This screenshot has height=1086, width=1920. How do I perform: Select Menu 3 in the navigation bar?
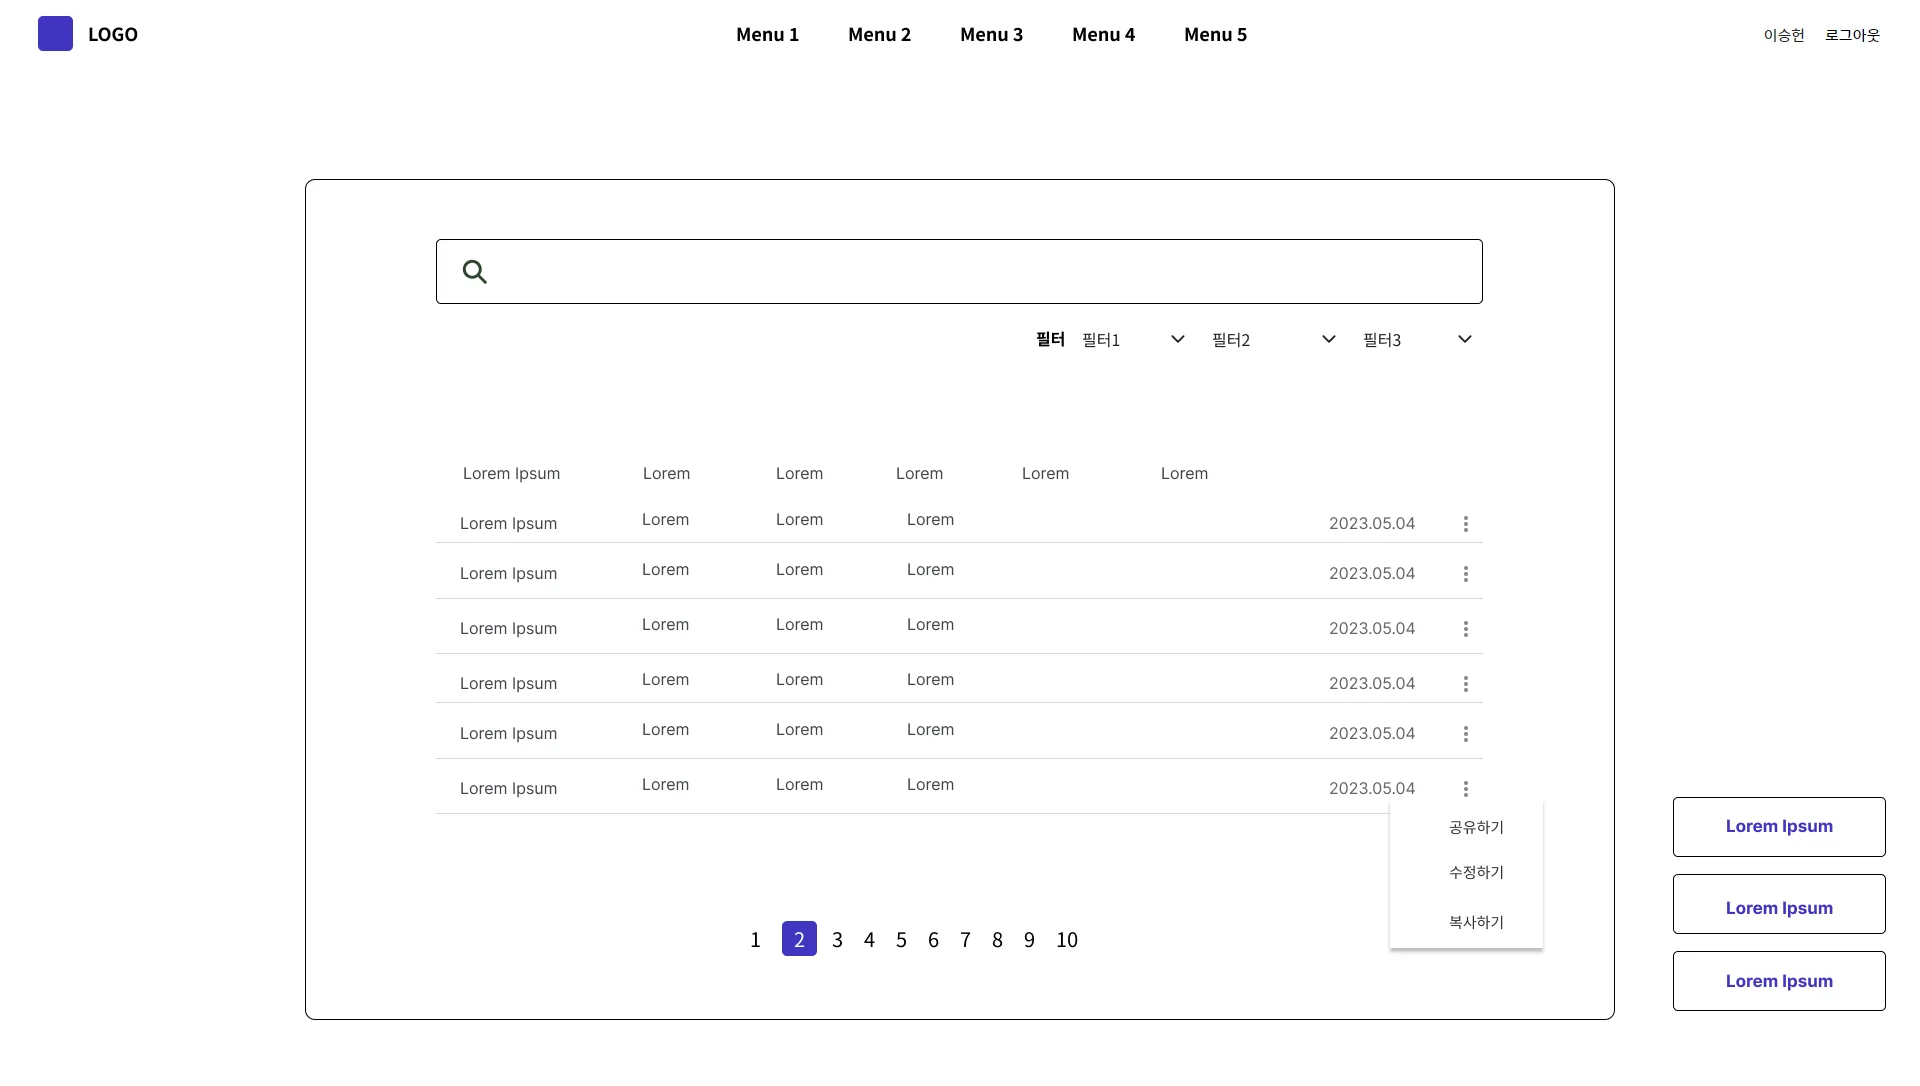pyautogui.click(x=991, y=34)
